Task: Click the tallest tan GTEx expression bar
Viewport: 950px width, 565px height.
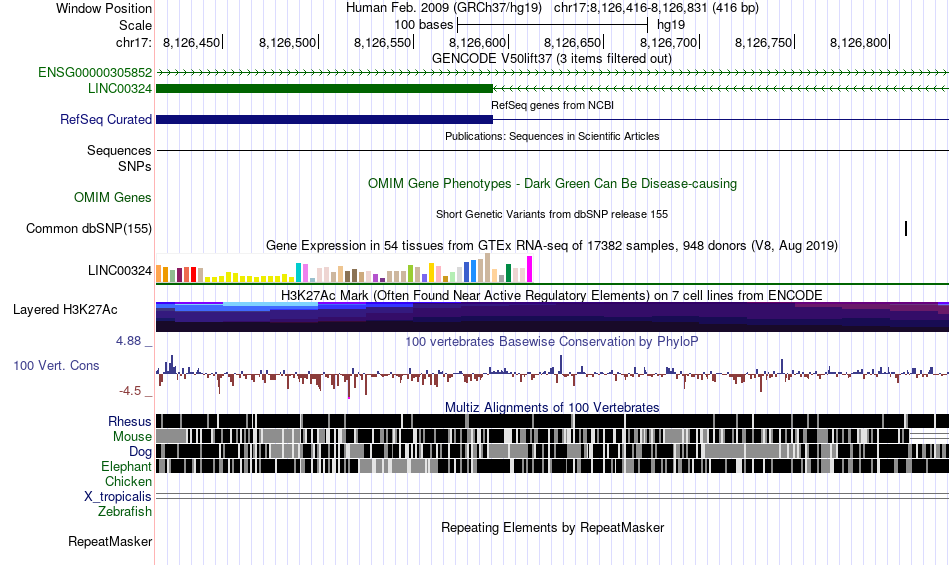Action: click(x=488, y=268)
